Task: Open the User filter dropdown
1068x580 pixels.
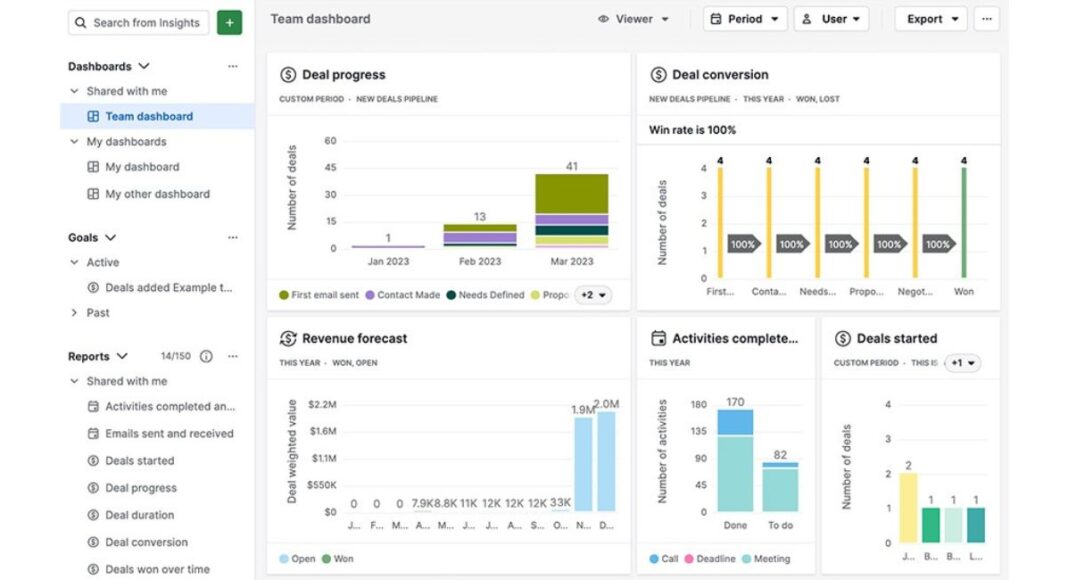Action: (831, 18)
